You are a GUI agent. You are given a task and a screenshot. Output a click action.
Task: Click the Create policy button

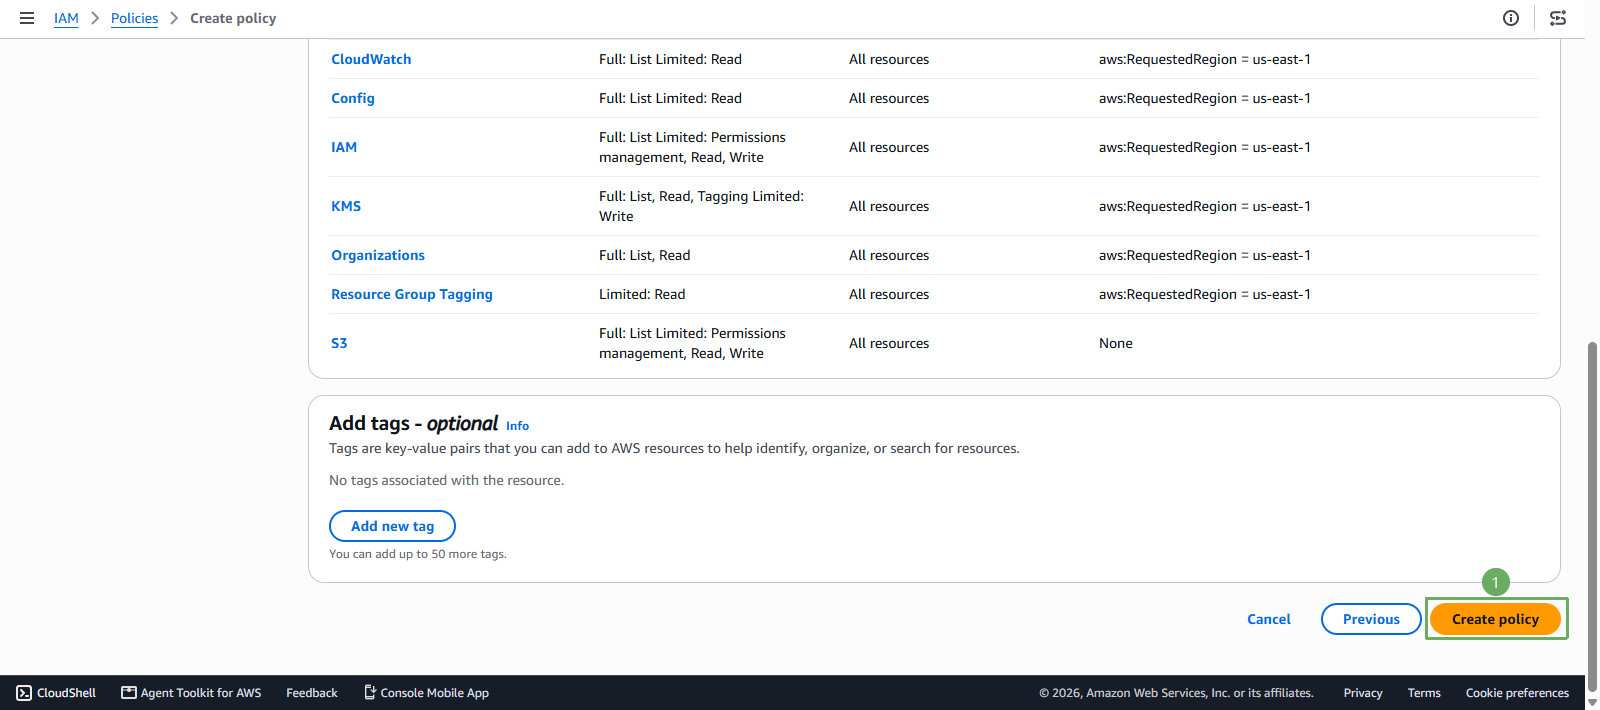(1495, 619)
